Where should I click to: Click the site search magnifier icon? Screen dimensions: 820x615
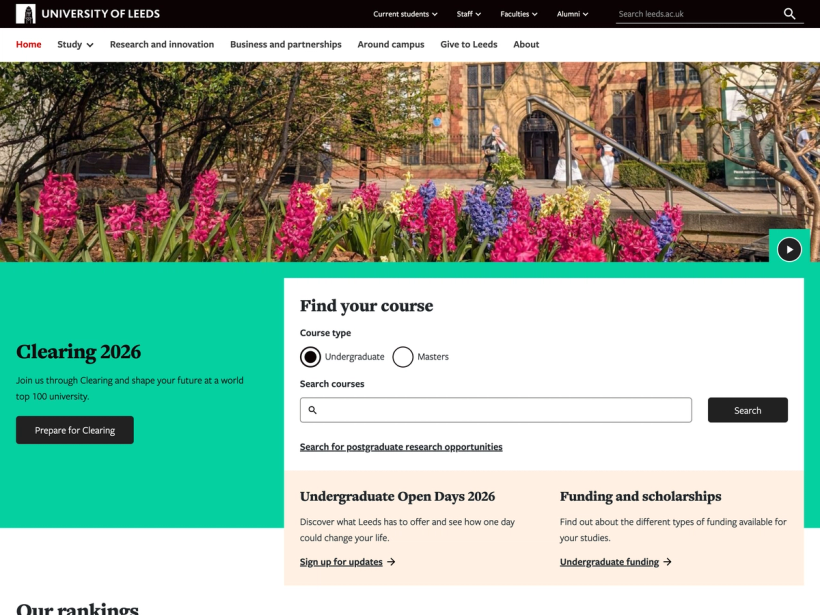pos(789,14)
